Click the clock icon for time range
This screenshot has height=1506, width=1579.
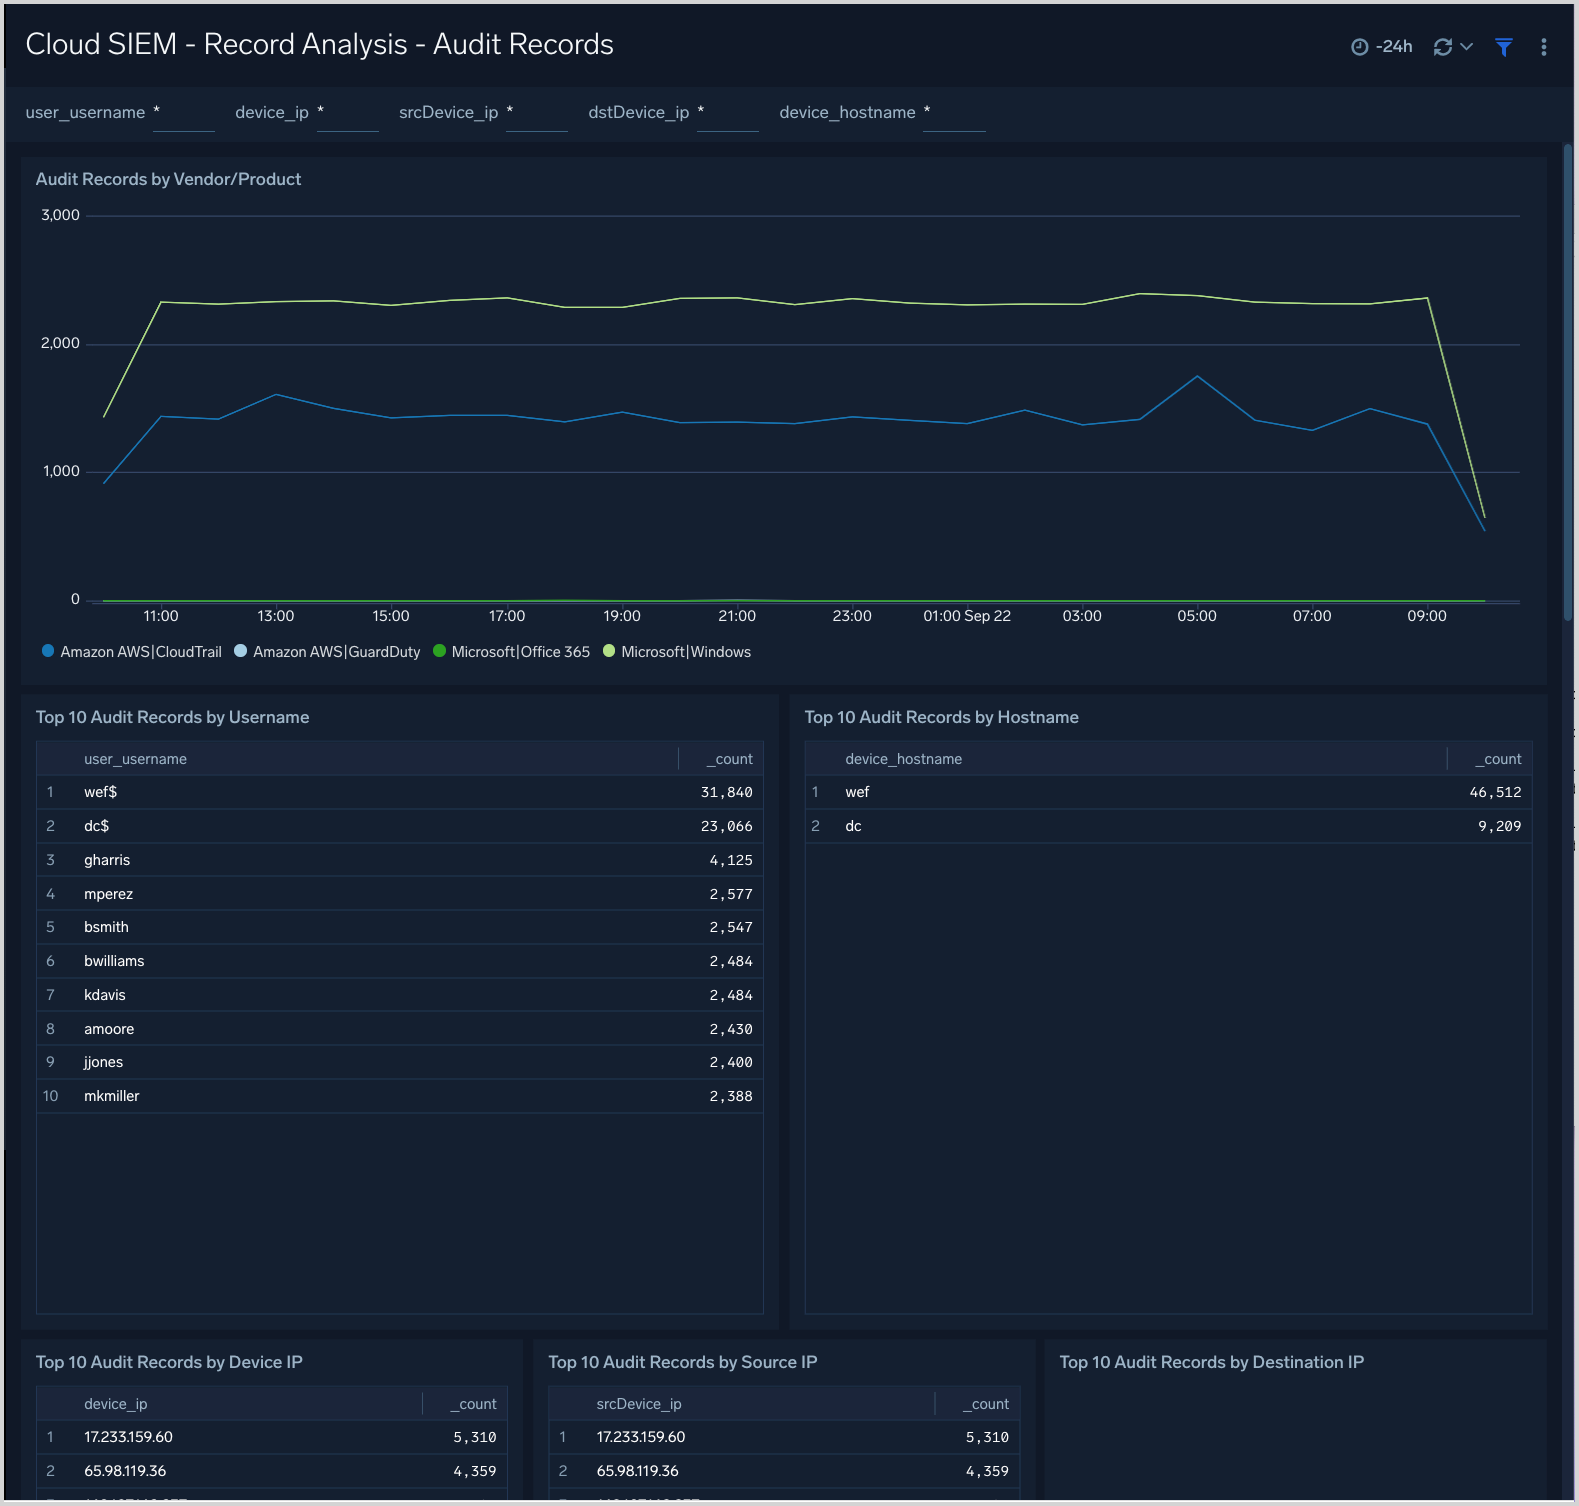coord(1359,47)
